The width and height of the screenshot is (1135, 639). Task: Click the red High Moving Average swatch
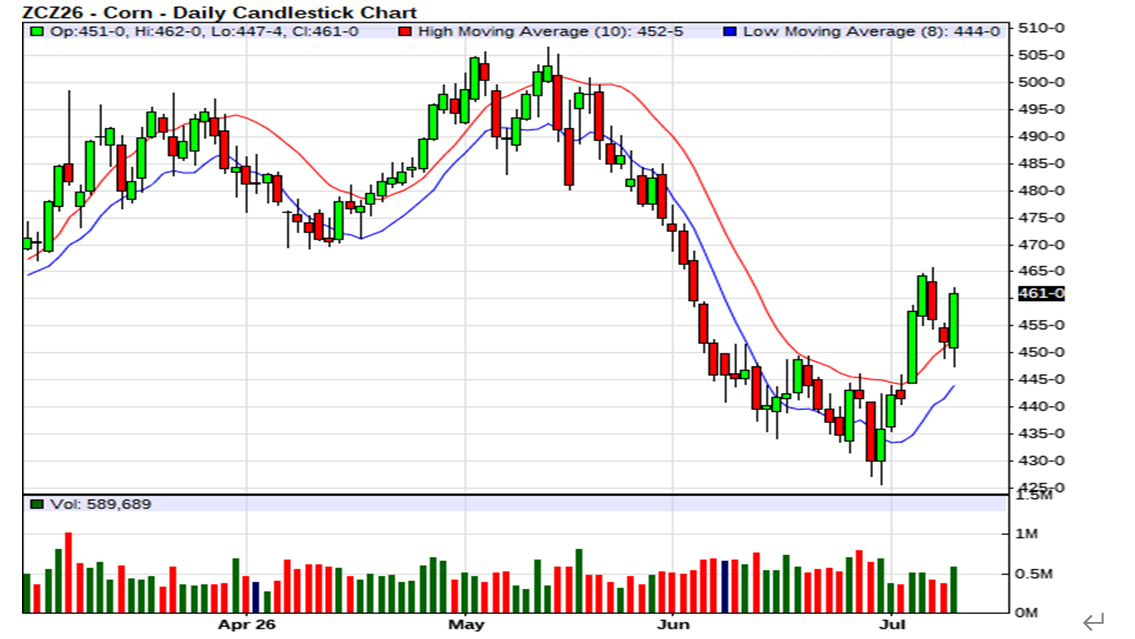[405, 32]
